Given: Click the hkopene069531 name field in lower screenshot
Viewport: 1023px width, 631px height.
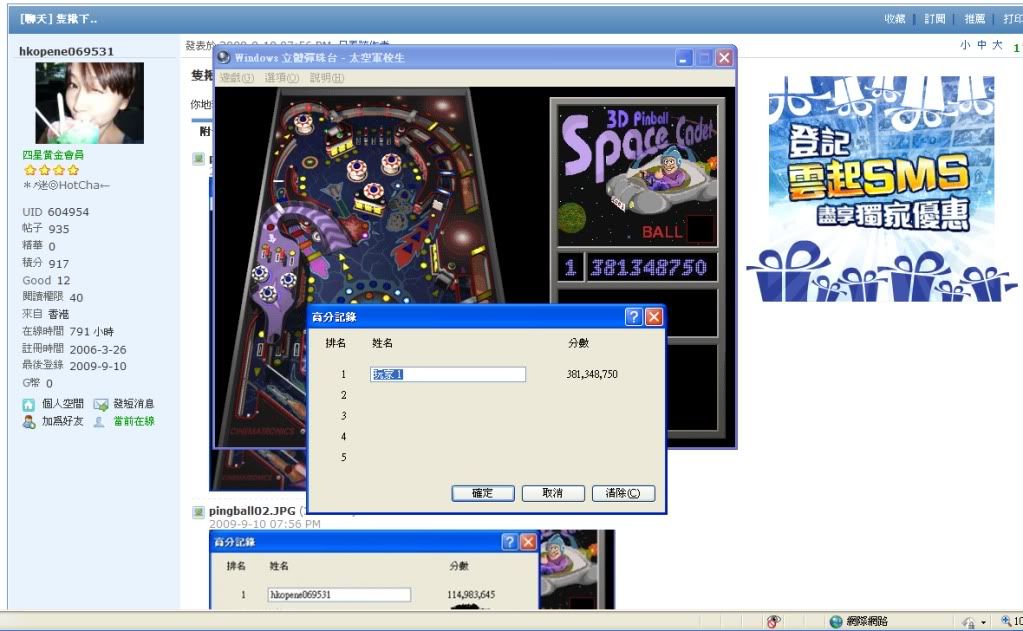Looking at the screenshot, I should (x=339, y=594).
